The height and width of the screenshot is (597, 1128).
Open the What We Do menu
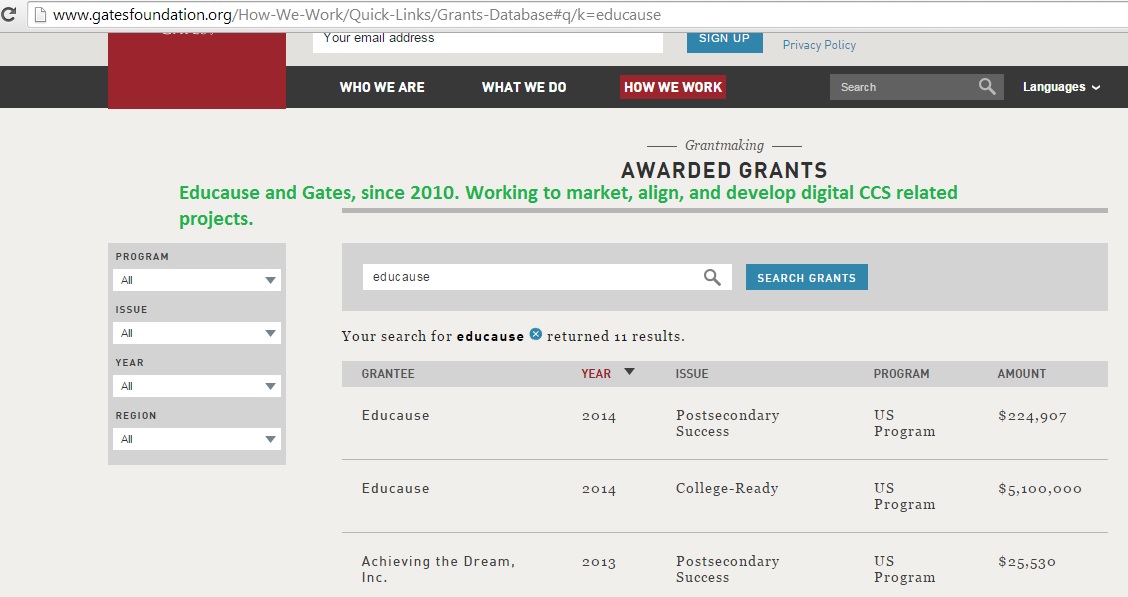coord(524,87)
